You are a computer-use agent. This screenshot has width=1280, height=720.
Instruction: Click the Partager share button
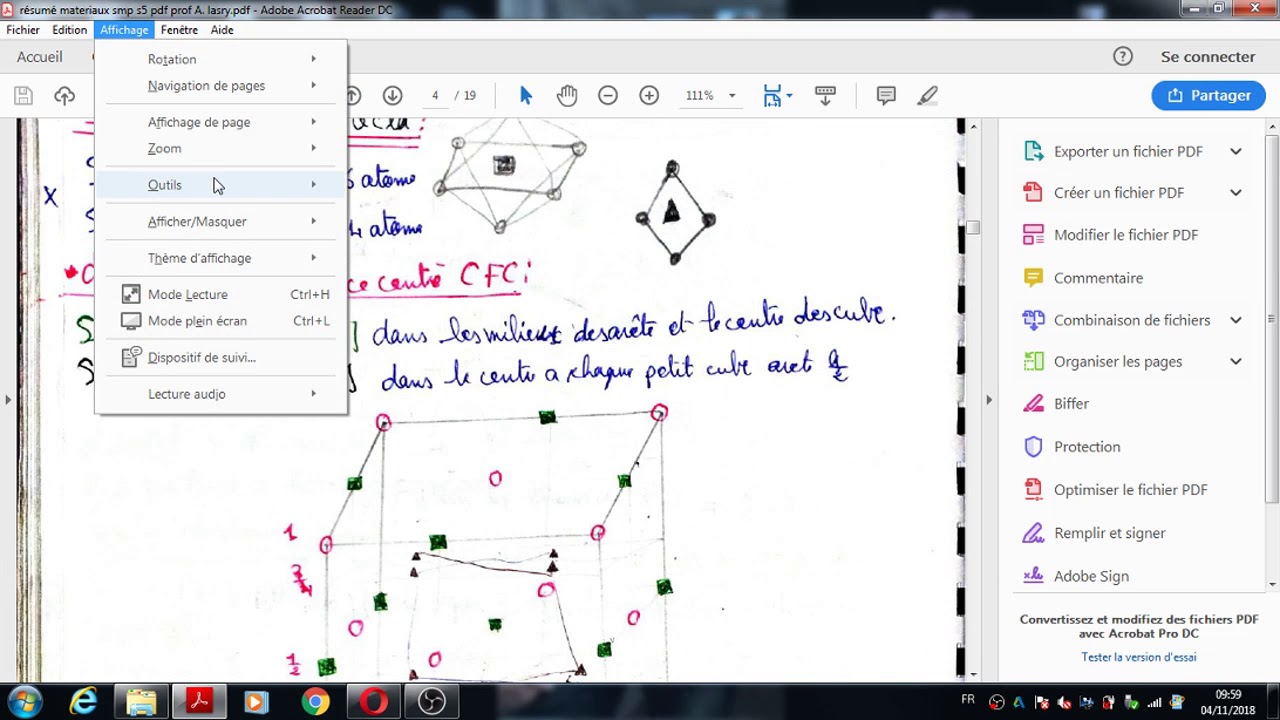tap(1208, 95)
